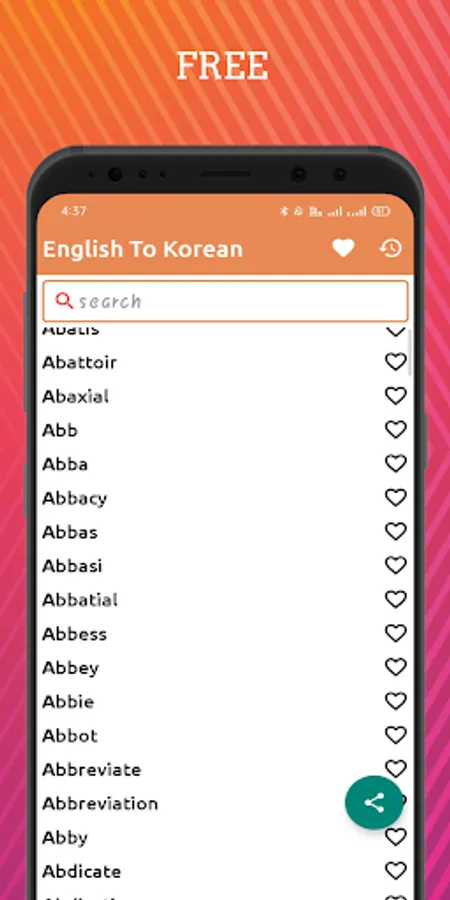
Task: Open the Abdicate entry
Action: click(x=82, y=871)
